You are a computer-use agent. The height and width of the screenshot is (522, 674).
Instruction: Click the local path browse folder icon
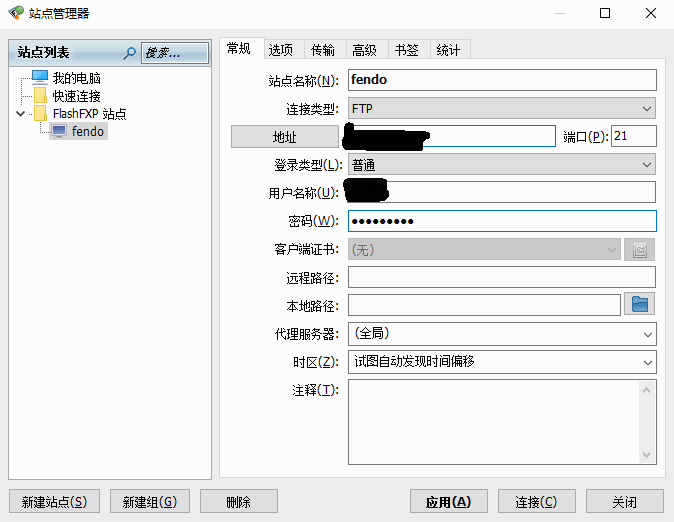click(x=640, y=304)
